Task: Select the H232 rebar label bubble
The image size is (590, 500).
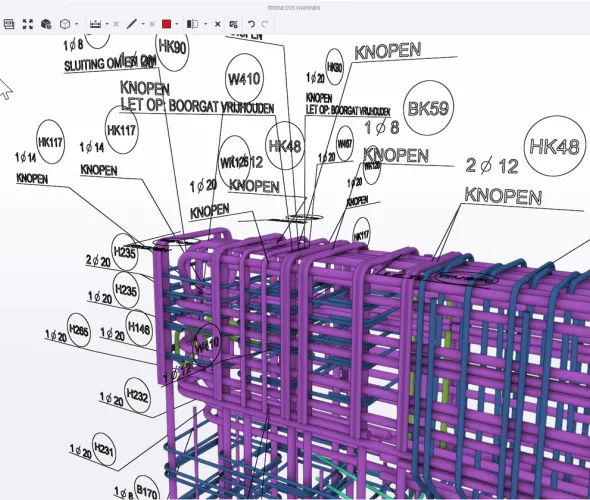Action: [137, 395]
